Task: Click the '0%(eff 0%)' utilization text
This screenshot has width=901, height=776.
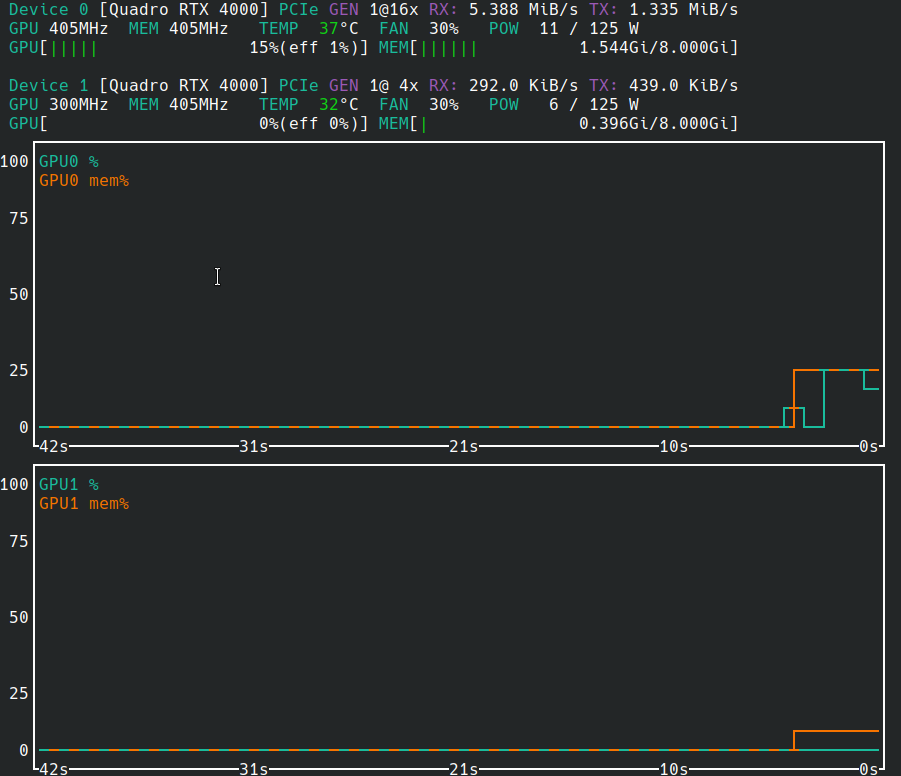Action: click(309, 124)
